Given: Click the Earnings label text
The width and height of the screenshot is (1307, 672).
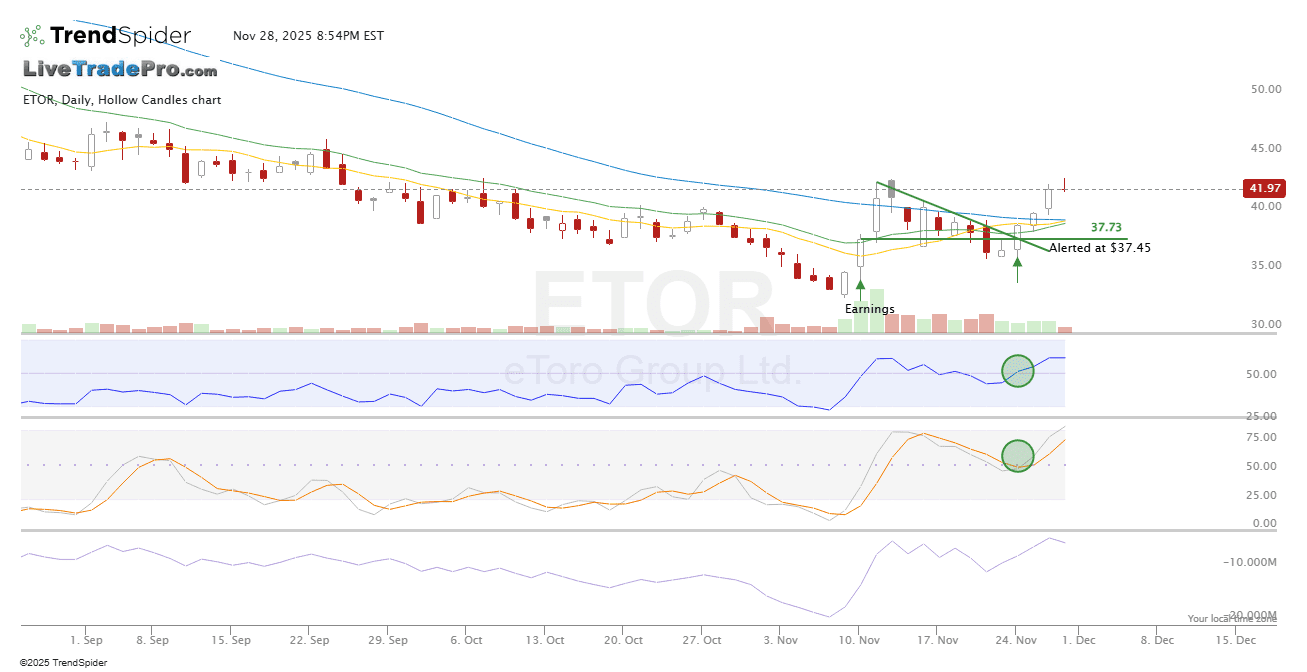Looking at the screenshot, I should click(x=869, y=309).
